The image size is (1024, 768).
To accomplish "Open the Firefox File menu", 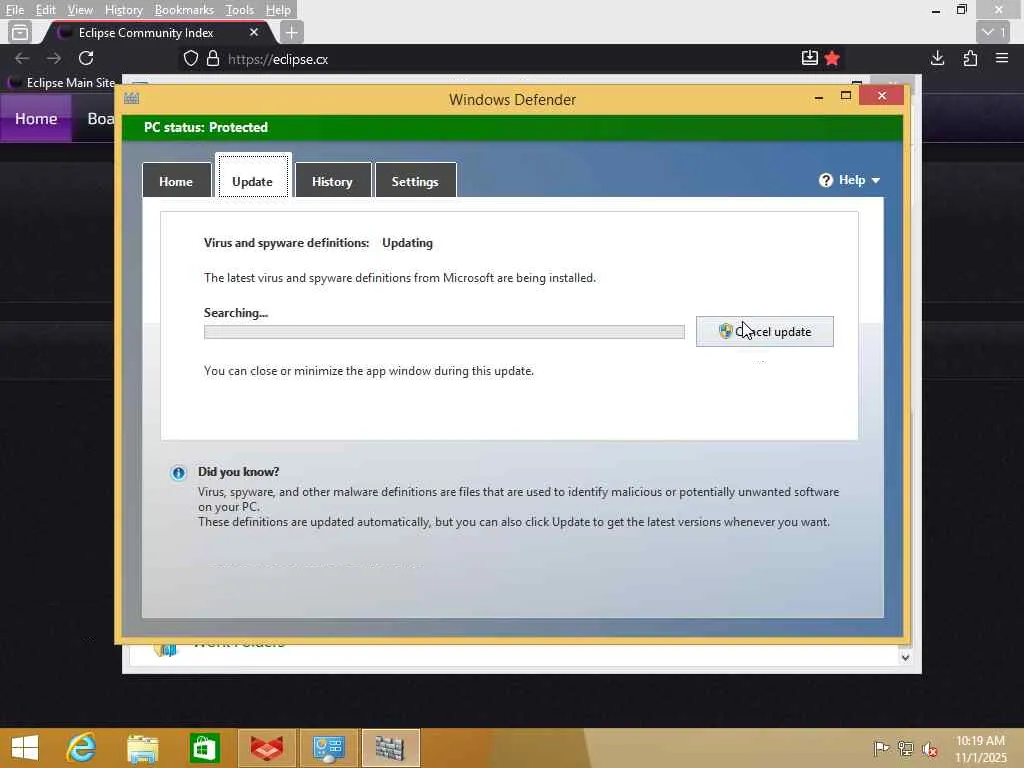I will (x=14, y=10).
